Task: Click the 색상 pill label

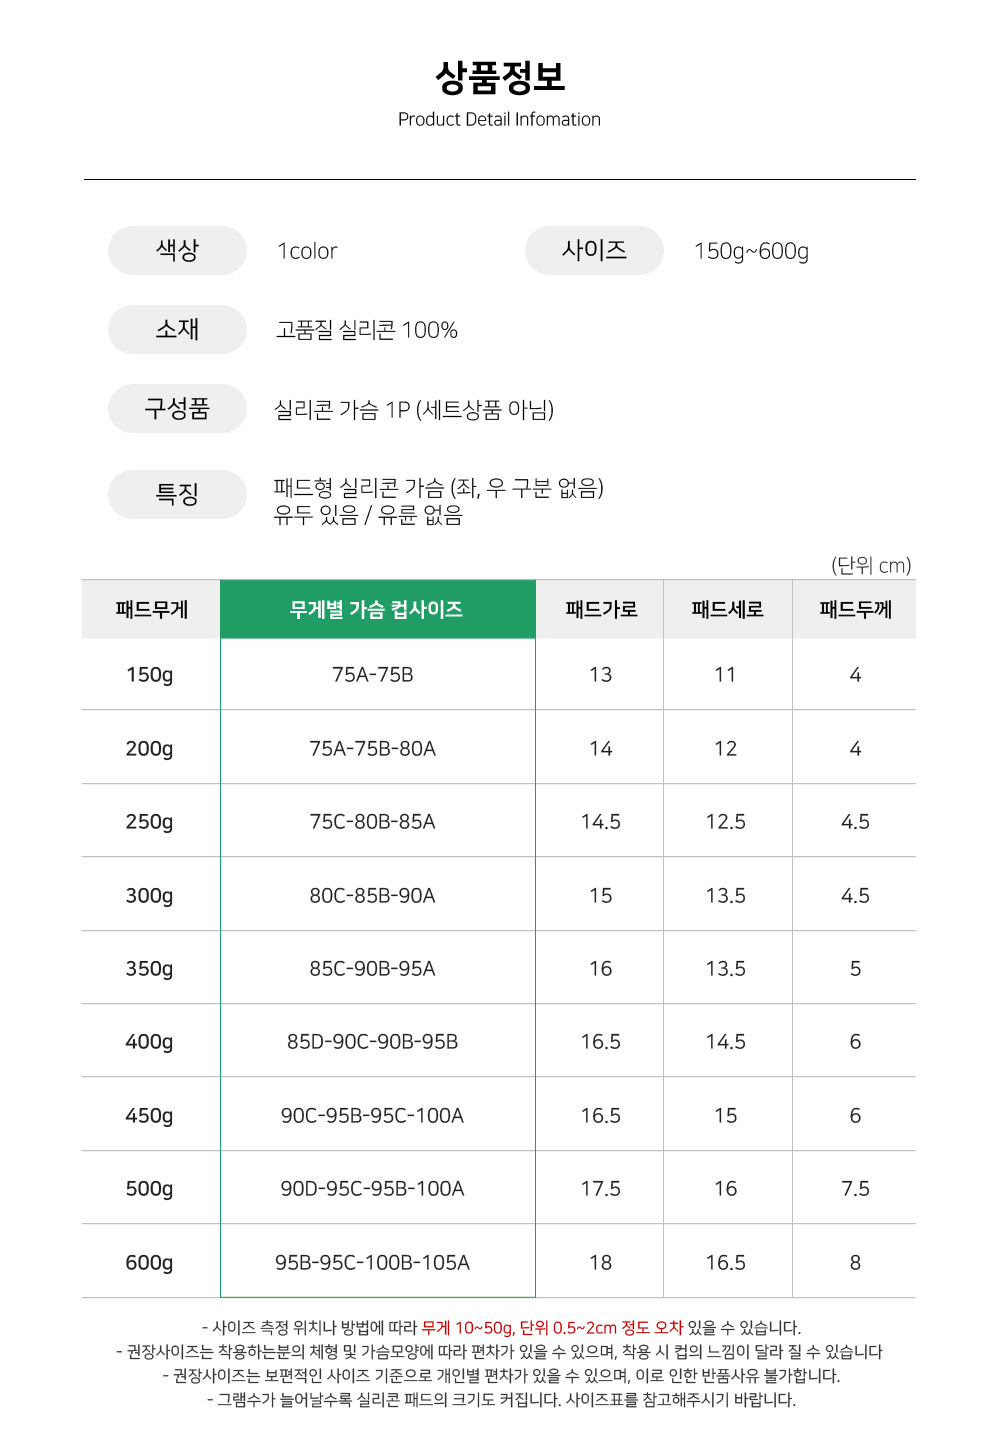Action: coord(177,250)
